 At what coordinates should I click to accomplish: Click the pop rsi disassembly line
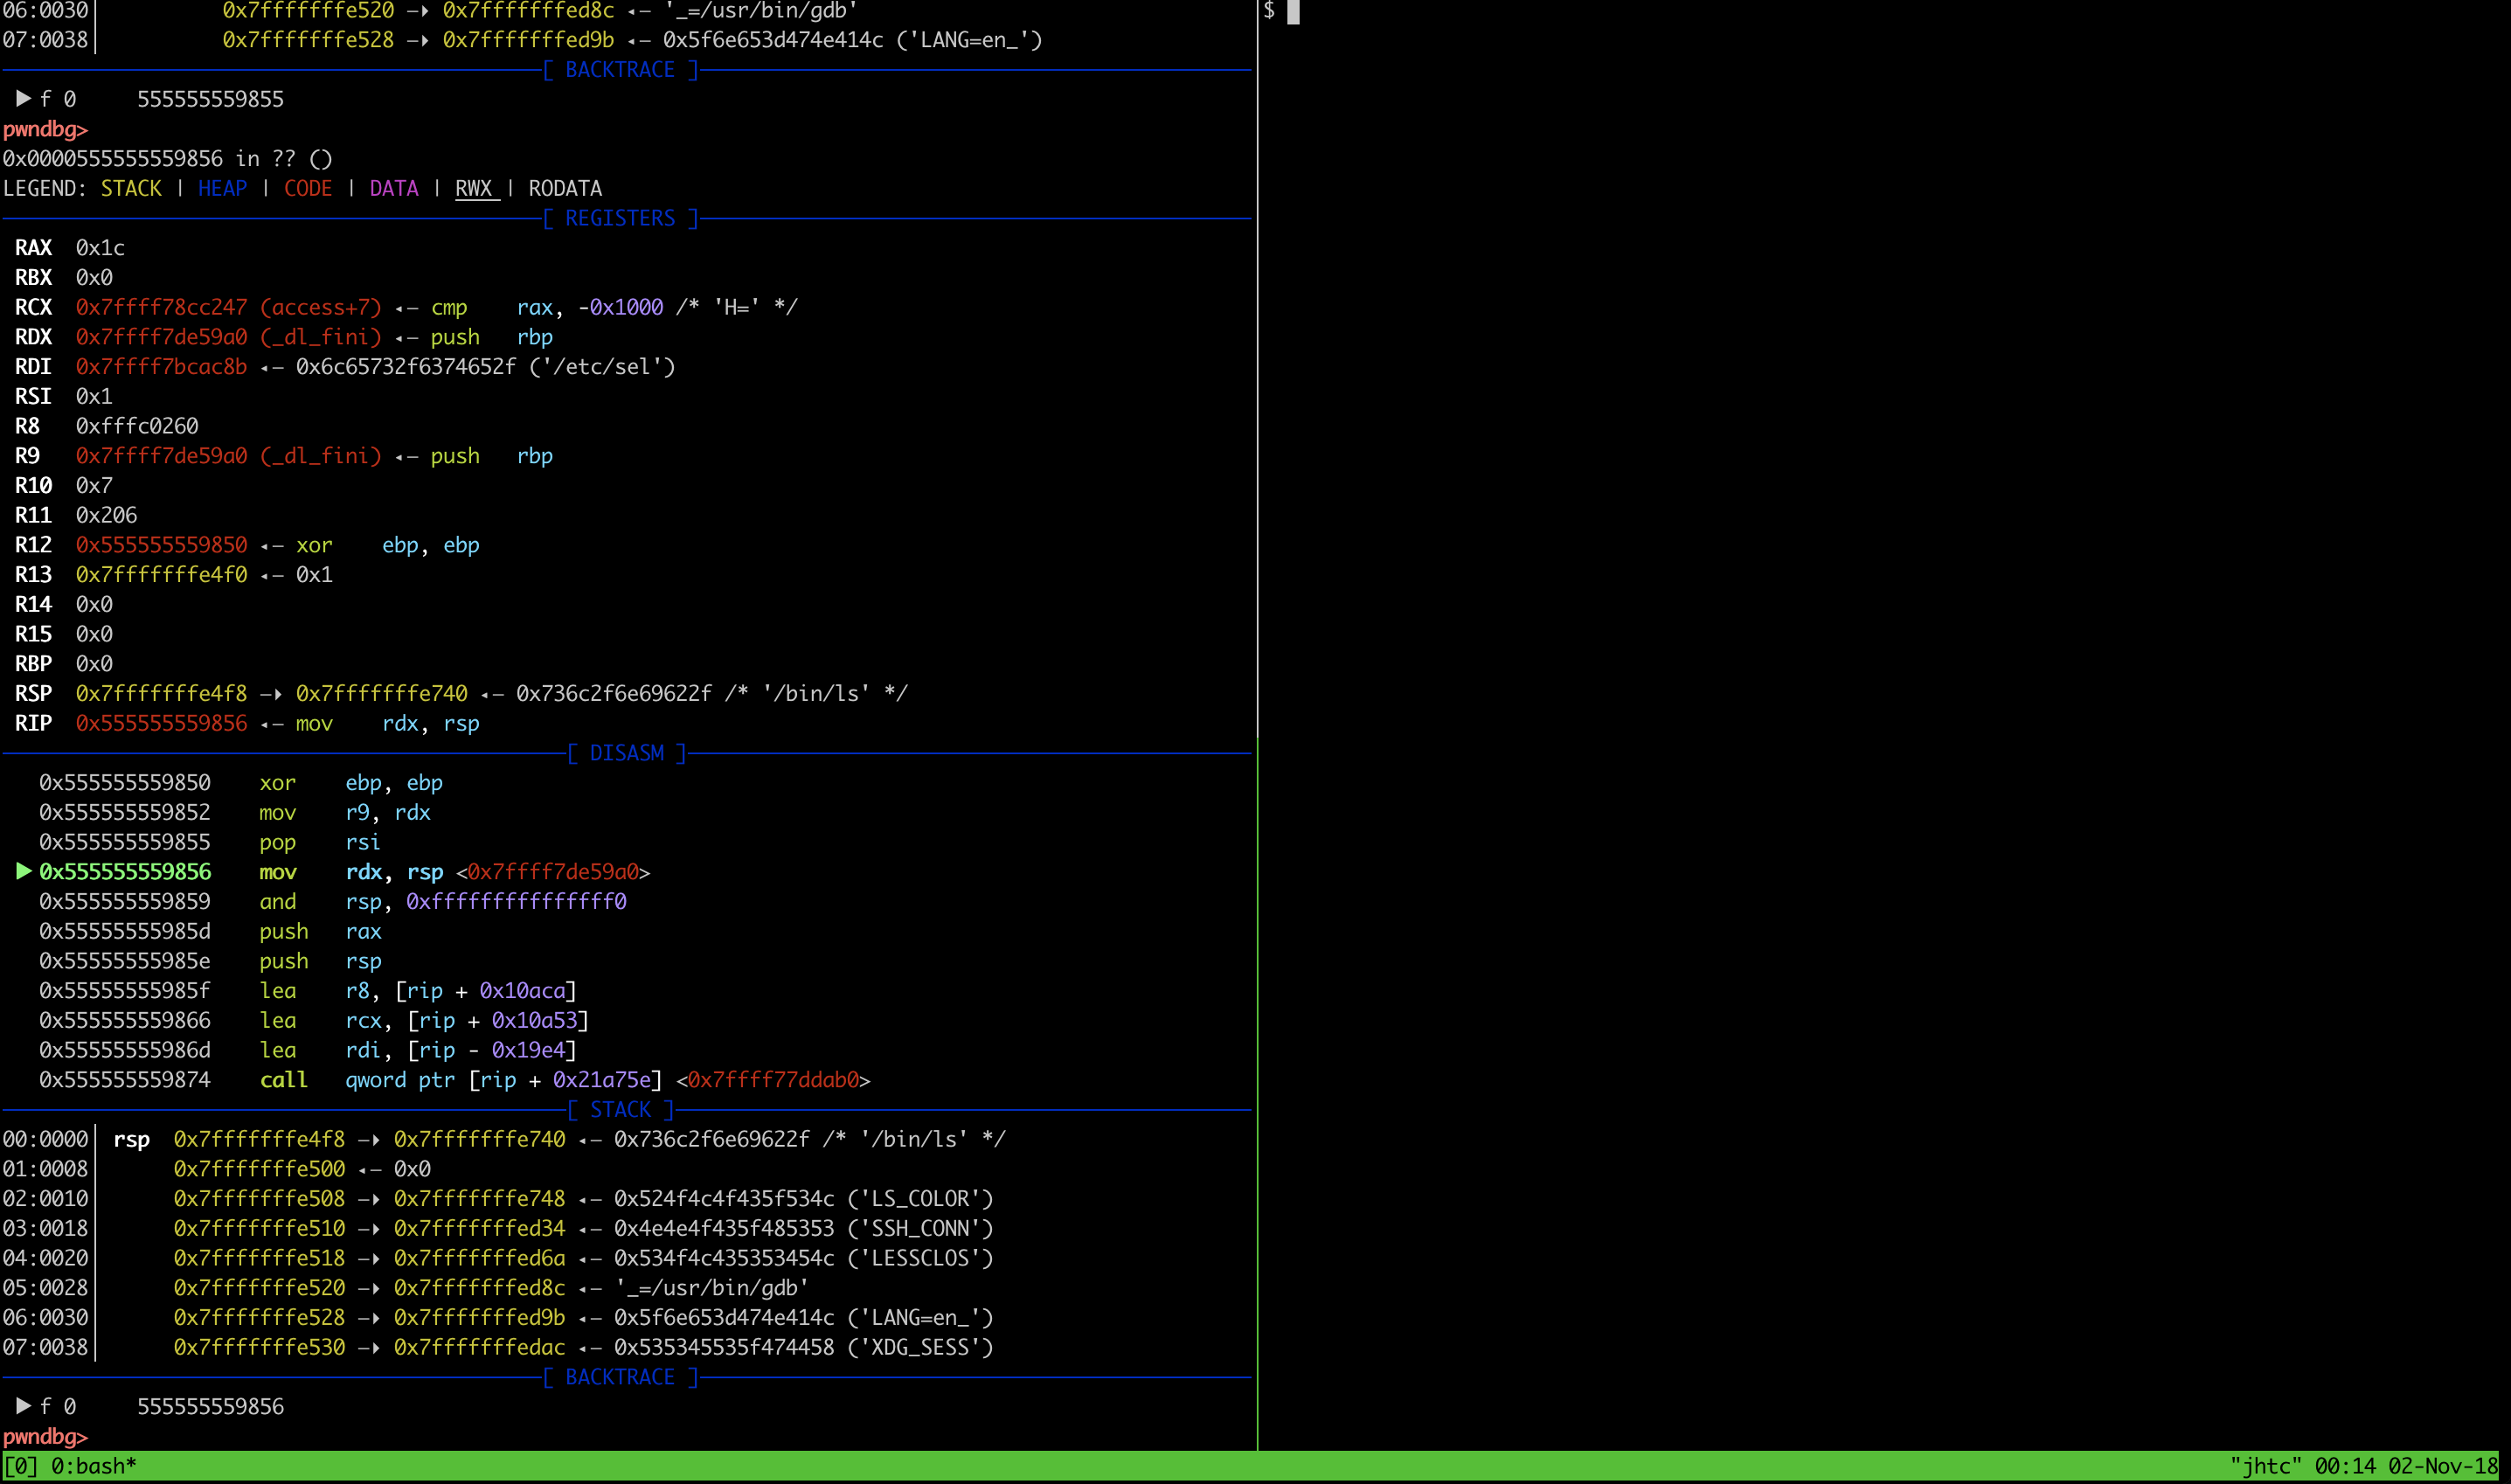click(x=210, y=842)
